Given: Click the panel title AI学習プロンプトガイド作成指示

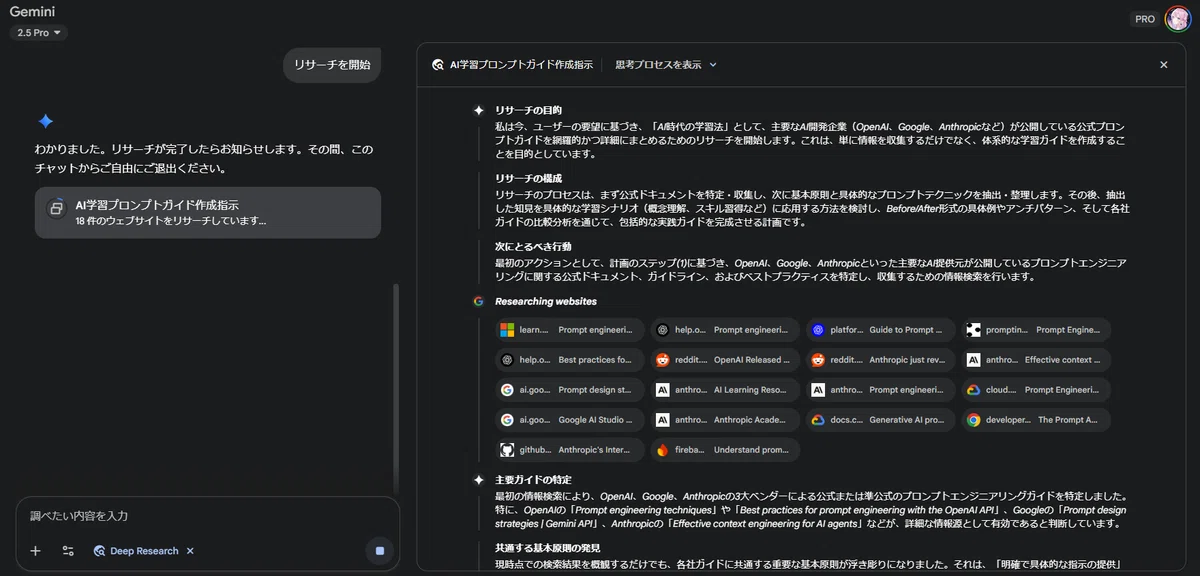Looking at the screenshot, I should (521, 64).
